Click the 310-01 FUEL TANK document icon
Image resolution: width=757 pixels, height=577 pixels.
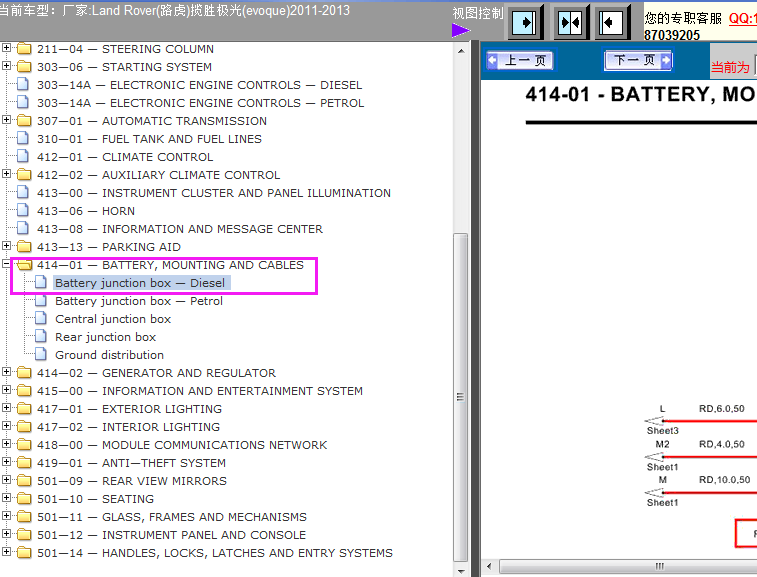point(23,138)
